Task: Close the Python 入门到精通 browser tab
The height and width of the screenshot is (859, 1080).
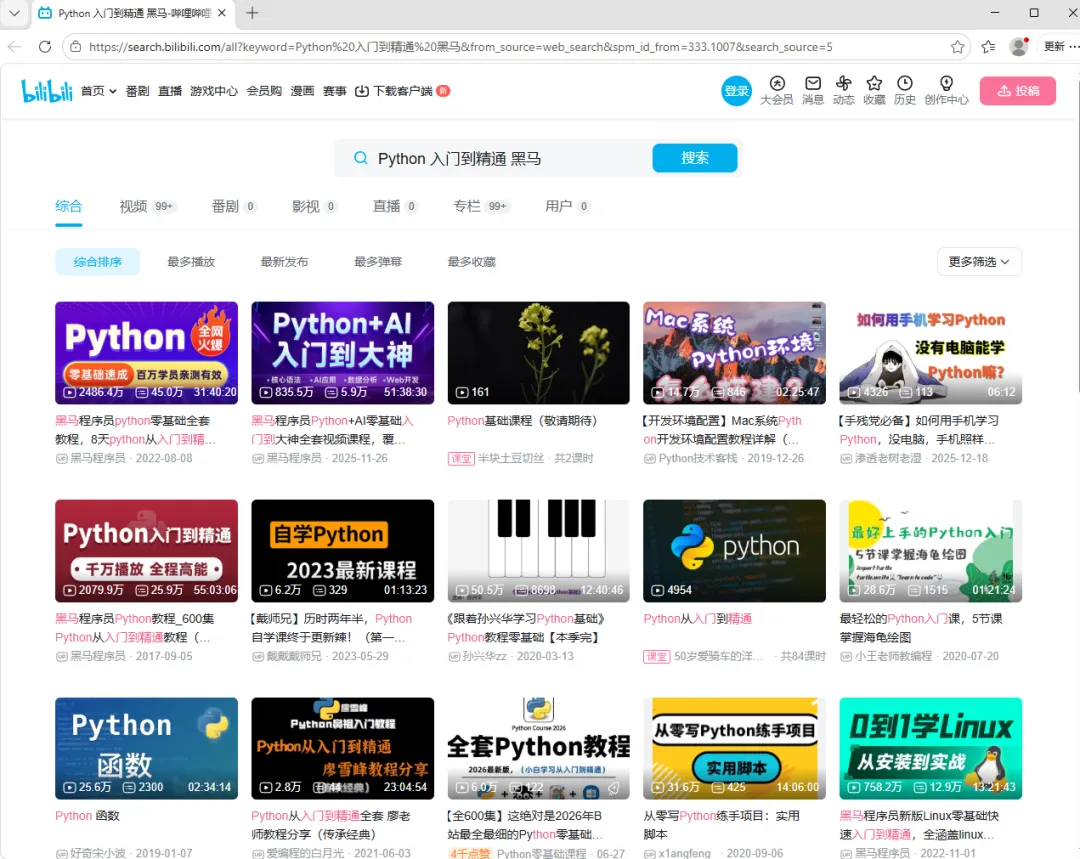Action: coord(222,13)
